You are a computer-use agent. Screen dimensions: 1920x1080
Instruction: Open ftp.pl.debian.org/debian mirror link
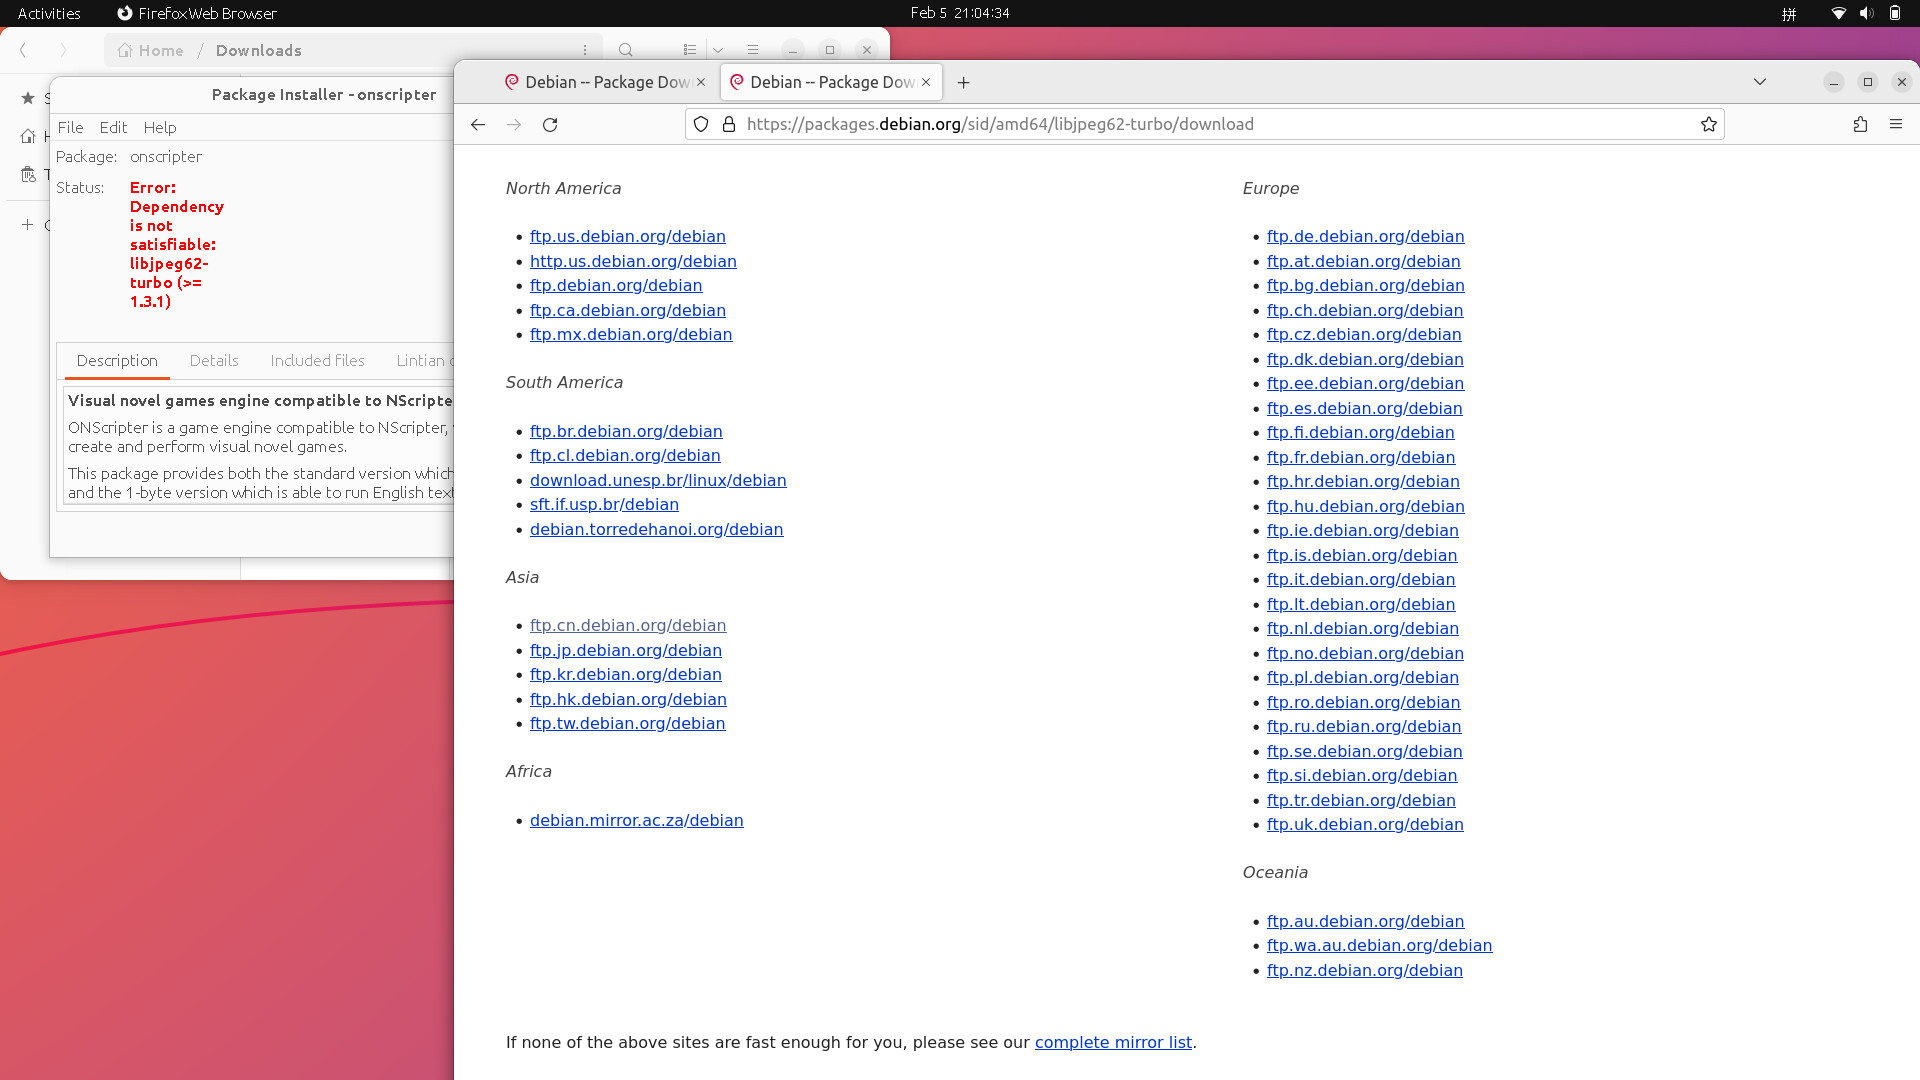[x=1363, y=677]
